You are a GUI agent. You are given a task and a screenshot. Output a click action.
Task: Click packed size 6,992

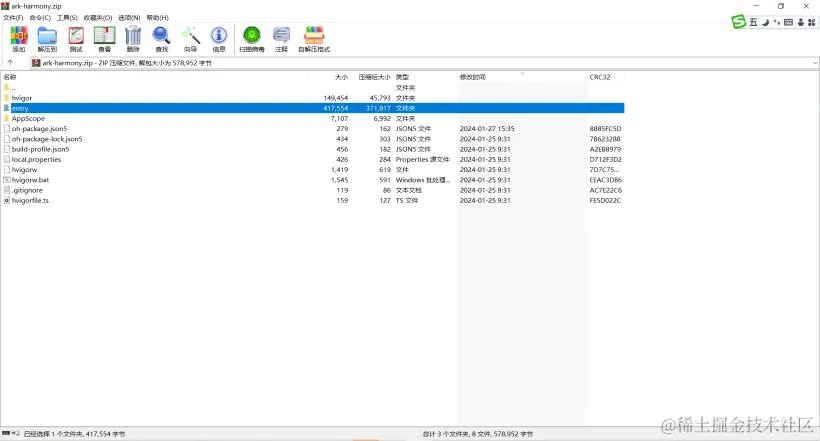coord(382,118)
